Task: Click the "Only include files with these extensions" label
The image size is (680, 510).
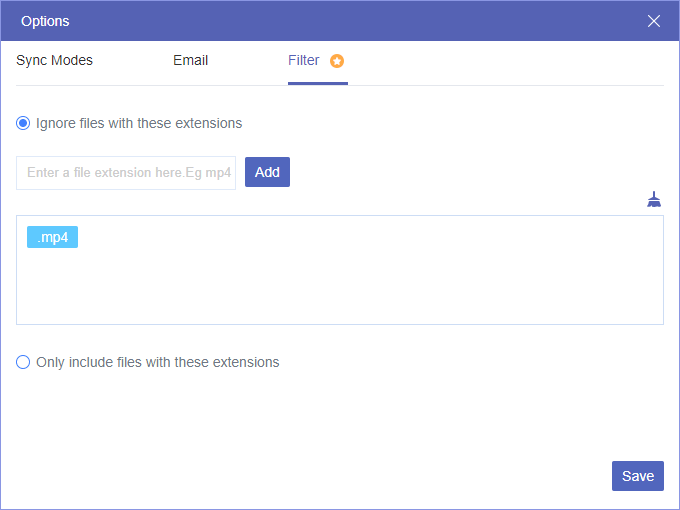Action: point(157,362)
